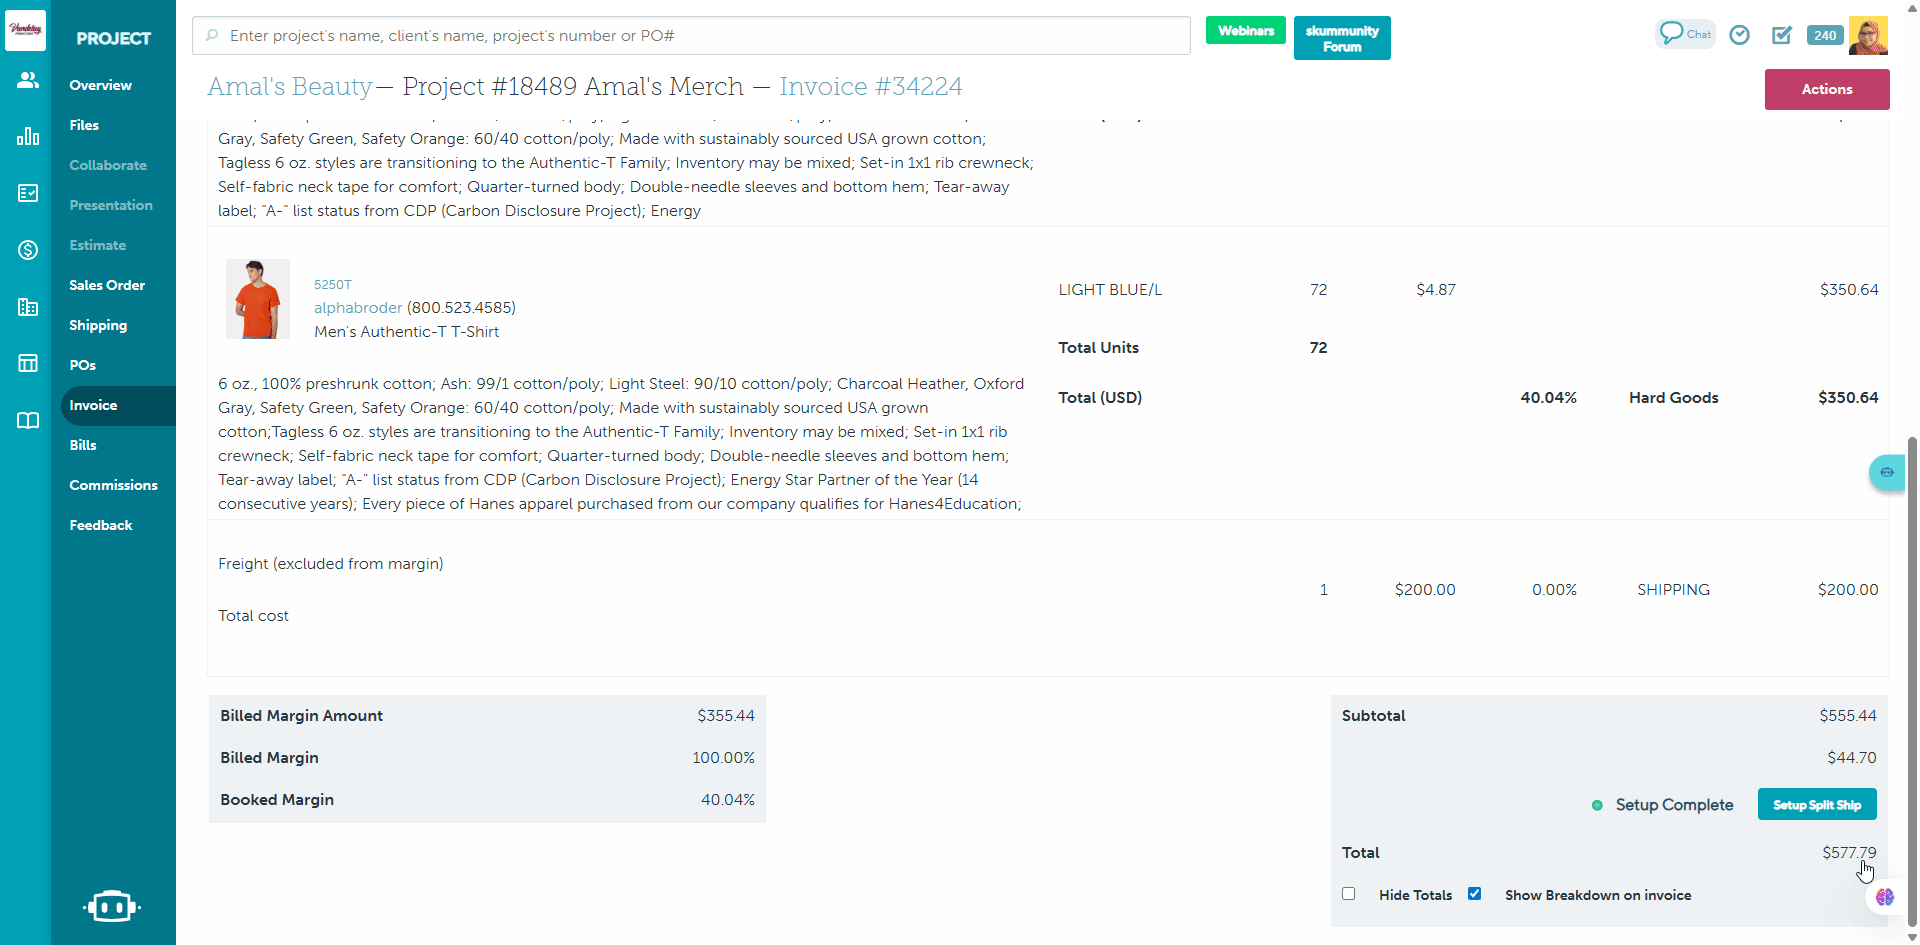
Task: Open the user profile avatar menu
Action: [1868, 35]
